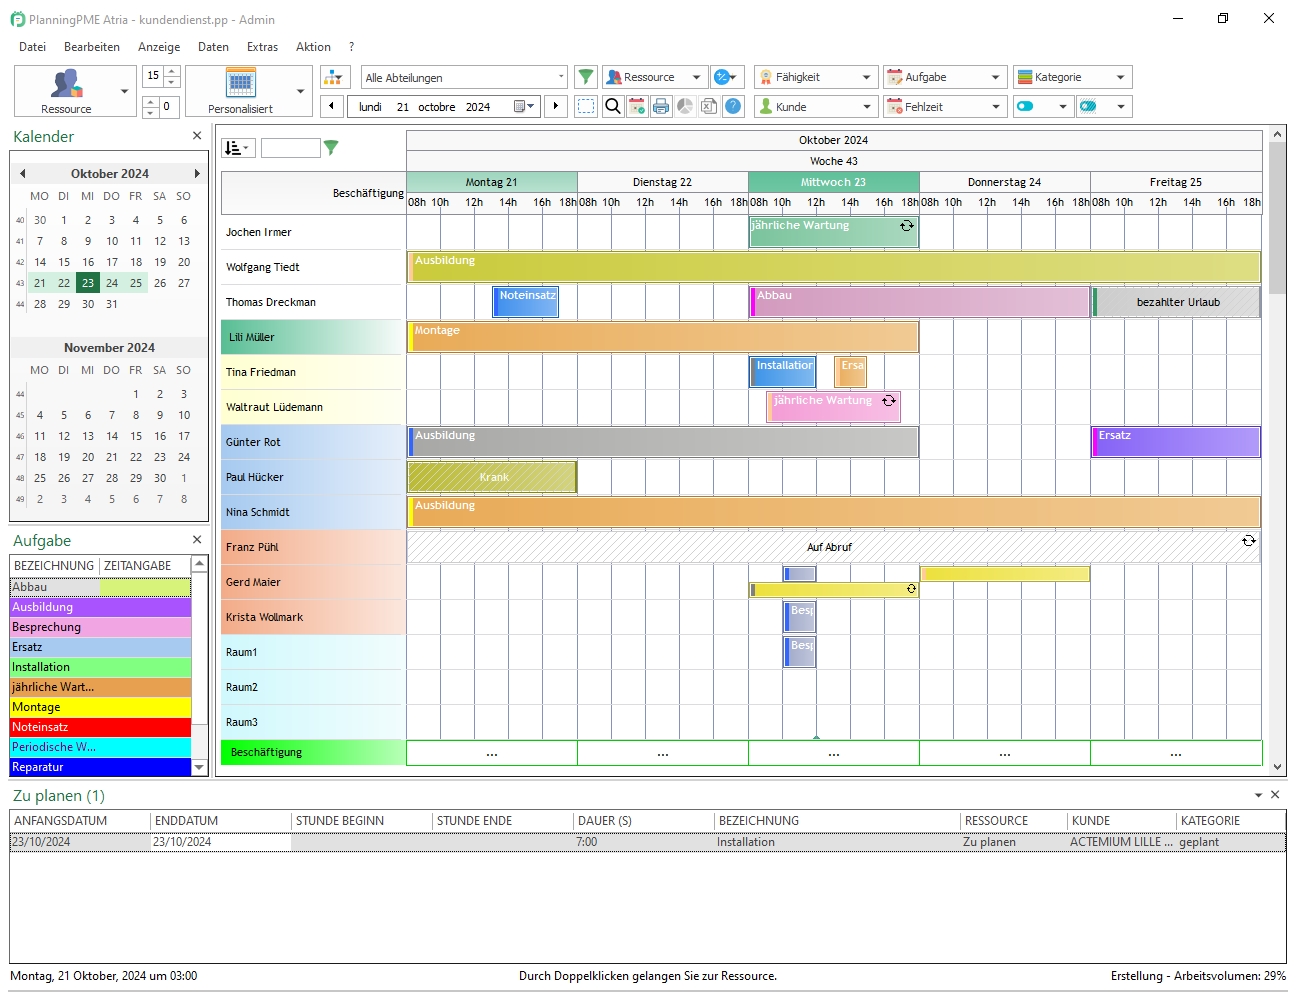Open the help question mark icon

733,106
